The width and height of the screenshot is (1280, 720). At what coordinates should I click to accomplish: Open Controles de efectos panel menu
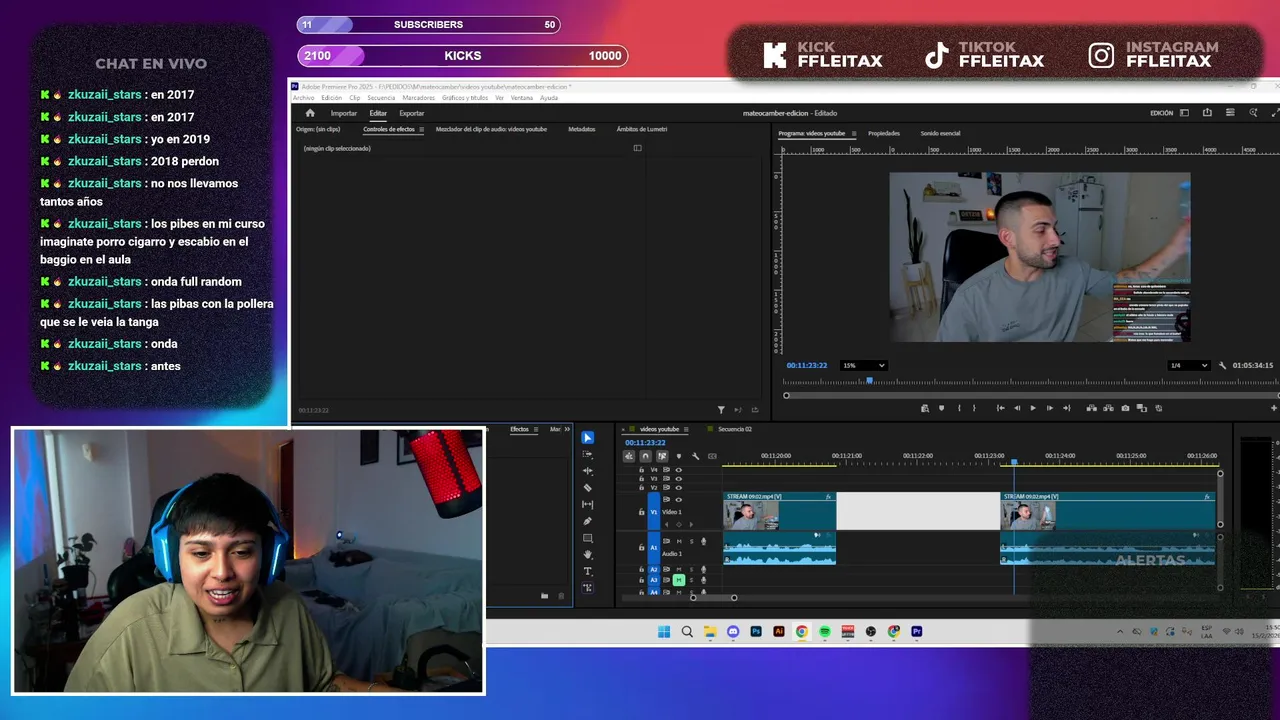(421, 129)
